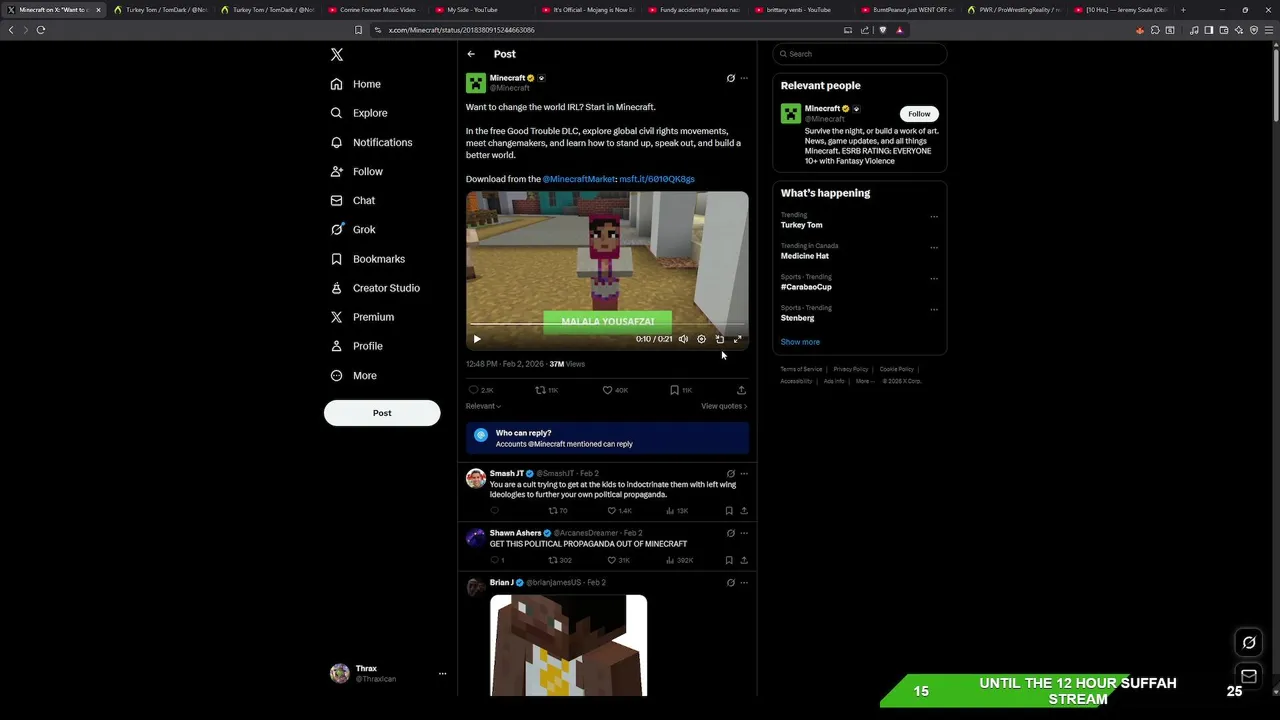Open Brian J's reply image

(568, 645)
